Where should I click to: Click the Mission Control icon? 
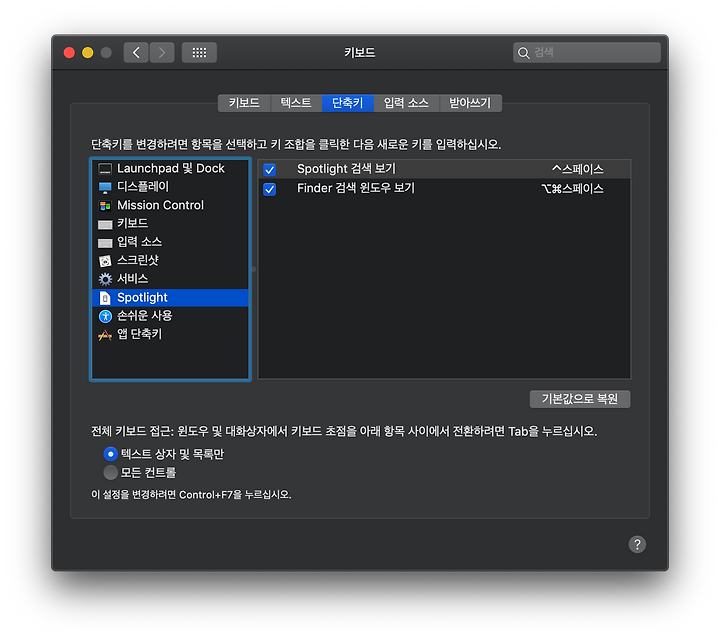click(105, 206)
